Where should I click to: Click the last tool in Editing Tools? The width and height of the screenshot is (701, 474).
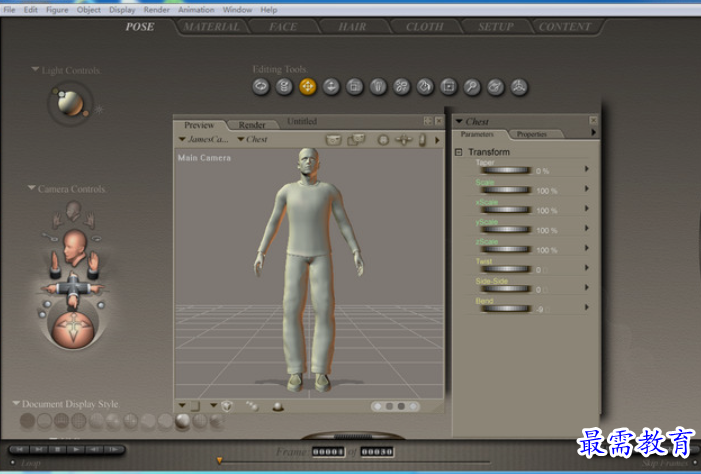click(x=519, y=87)
